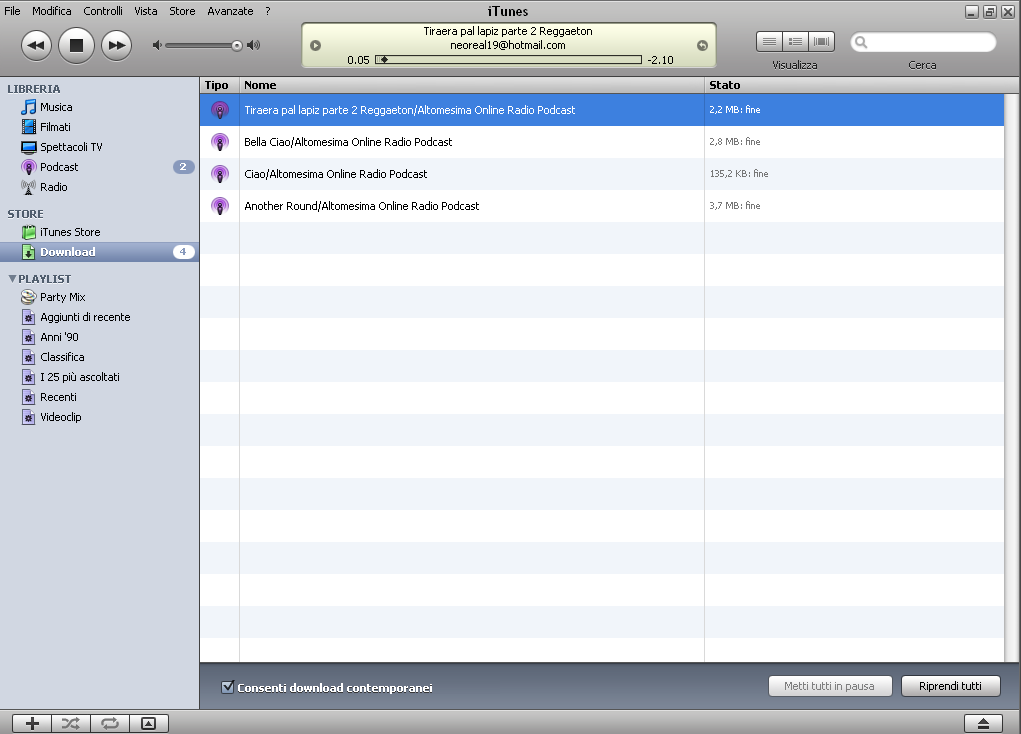
Task: Click the play arrow icon in track display
Action: (x=316, y=46)
